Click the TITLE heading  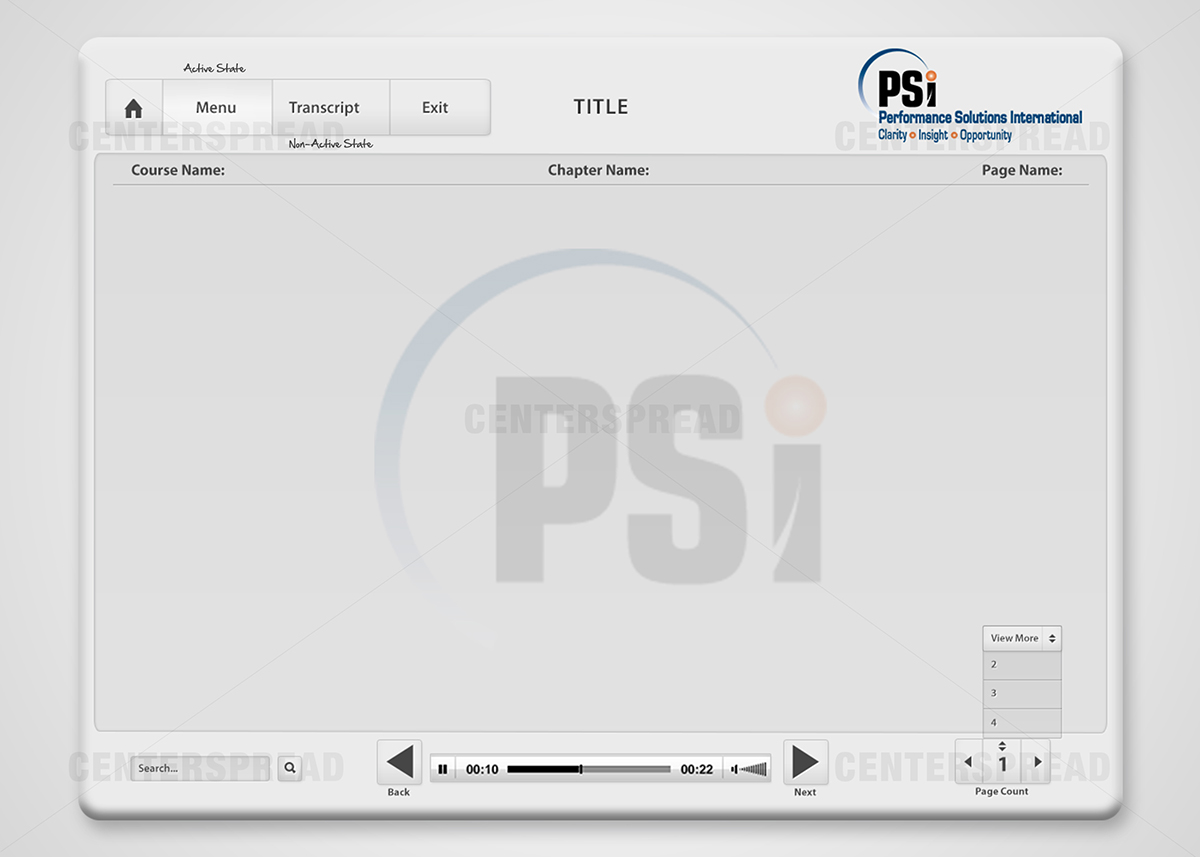coord(601,107)
